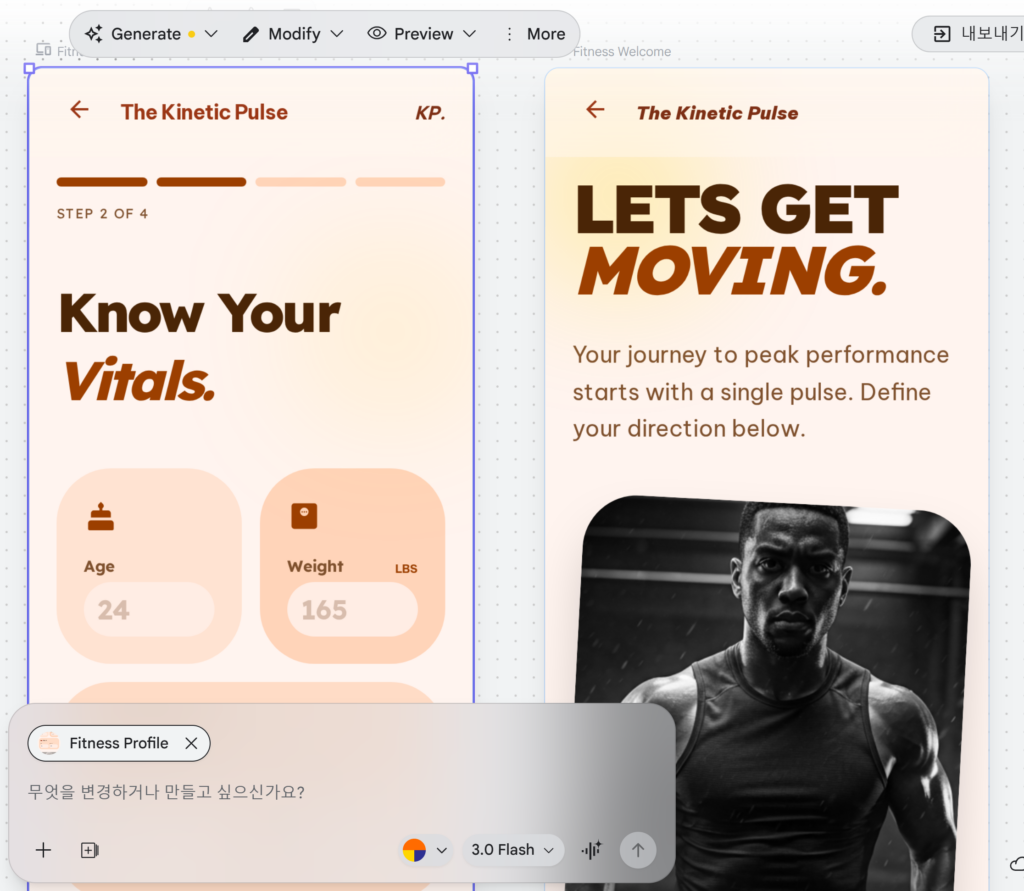Open the More options menu
The height and width of the screenshot is (891, 1024).
pyautogui.click(x=536, y=34)
